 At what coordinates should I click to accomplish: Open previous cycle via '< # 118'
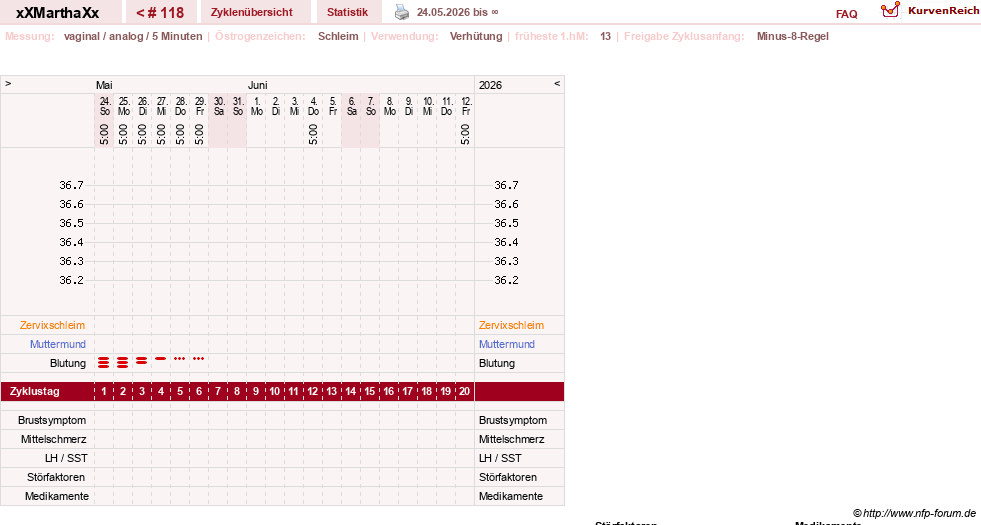160,13
